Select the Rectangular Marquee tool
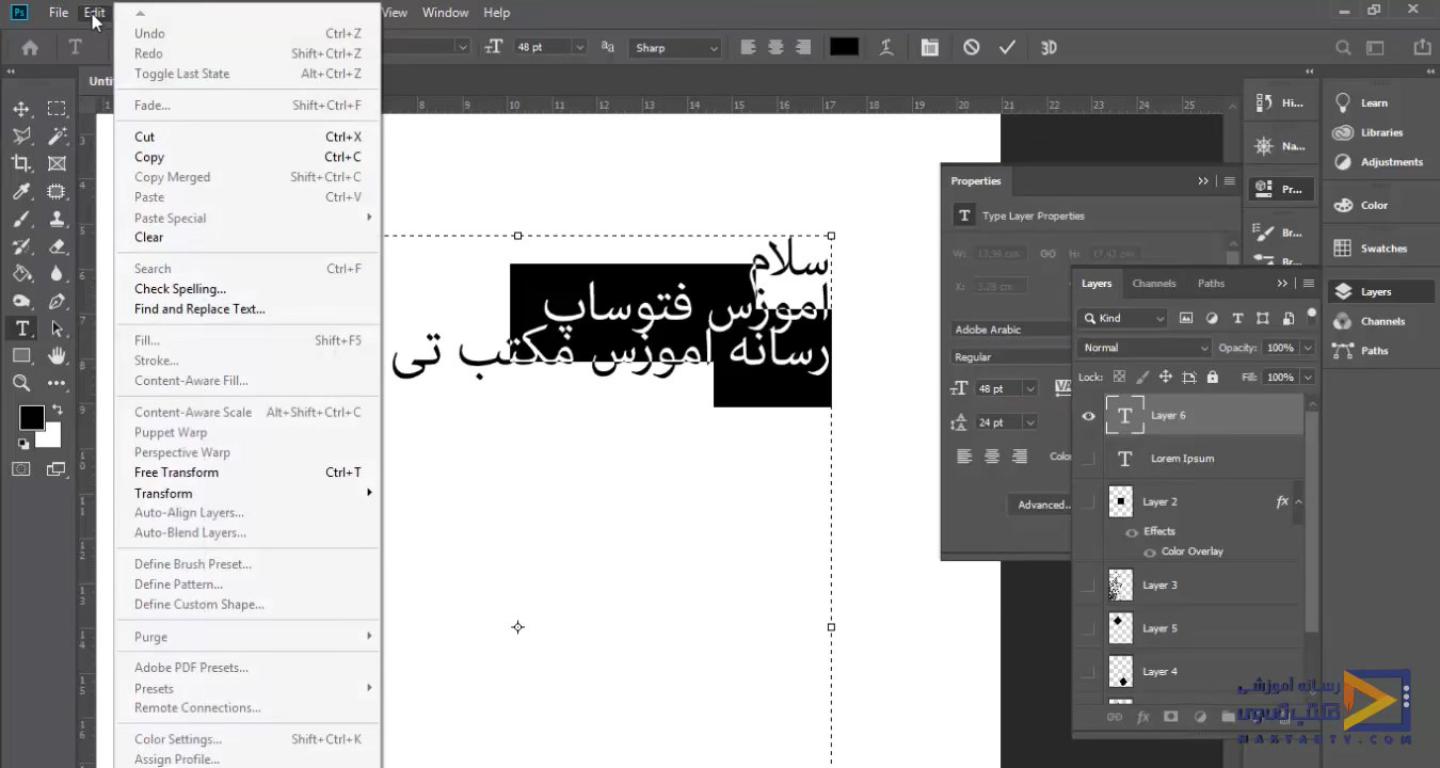 click(x=57, y=109)
